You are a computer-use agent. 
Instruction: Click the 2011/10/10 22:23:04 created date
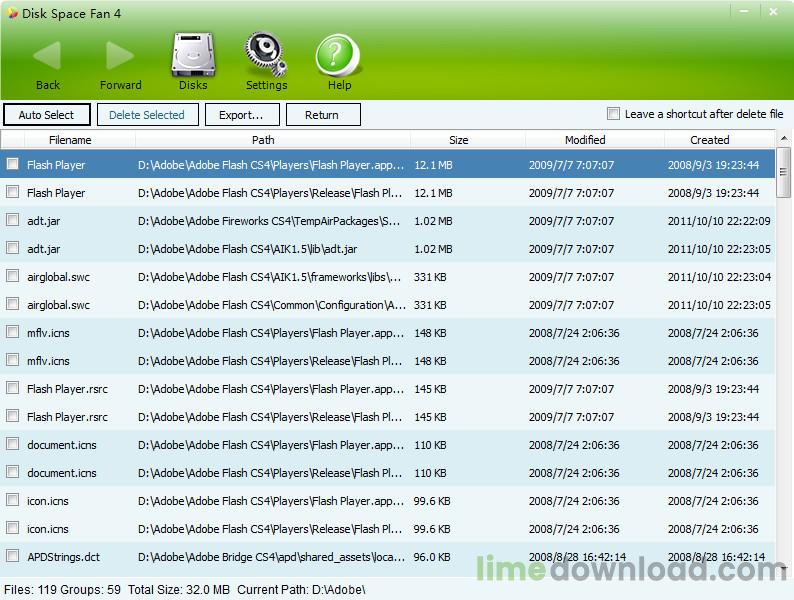tap(719, 277)
